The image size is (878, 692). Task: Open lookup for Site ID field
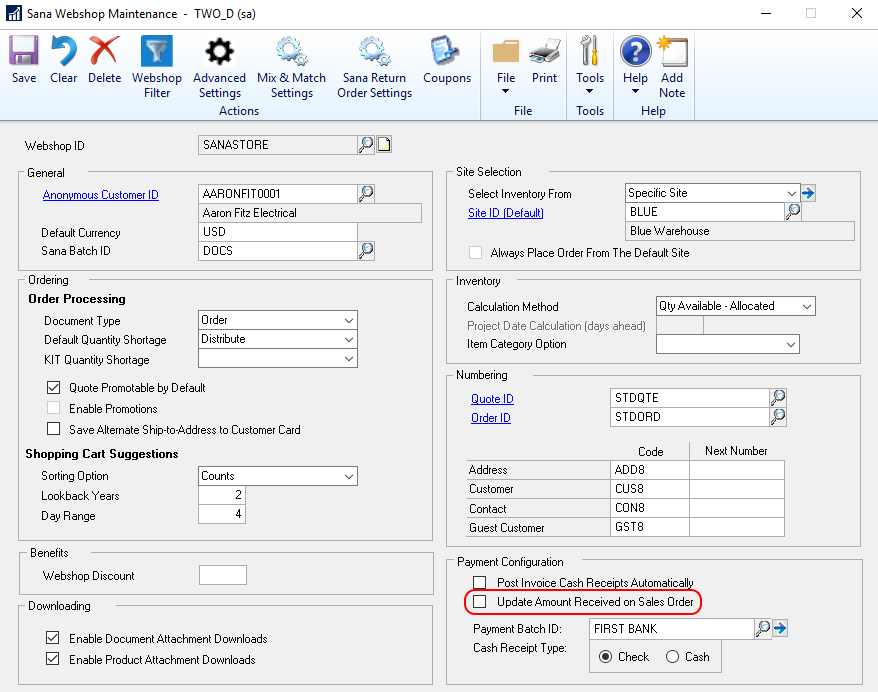pyautogui.click(x=793, y=212)
